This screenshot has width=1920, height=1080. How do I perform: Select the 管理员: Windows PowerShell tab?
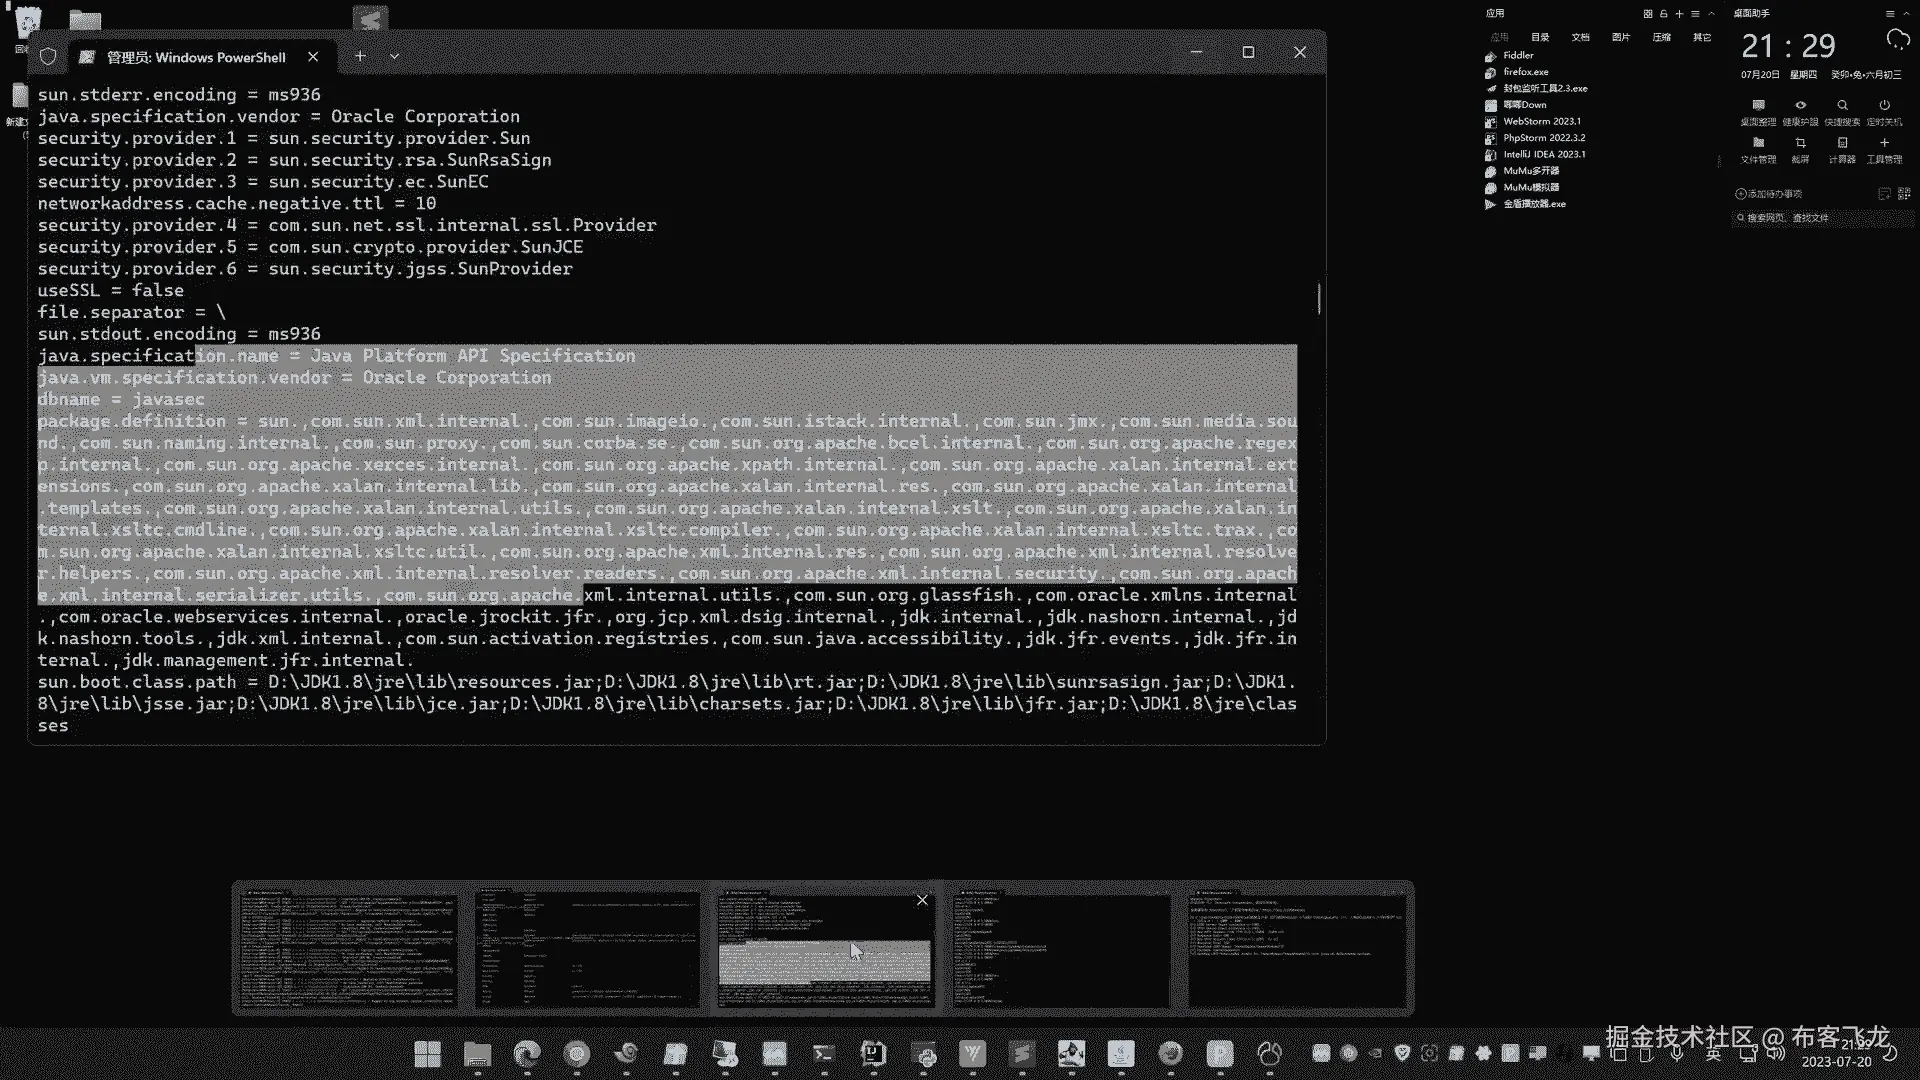pyautogui.click(x=196, y=57)
